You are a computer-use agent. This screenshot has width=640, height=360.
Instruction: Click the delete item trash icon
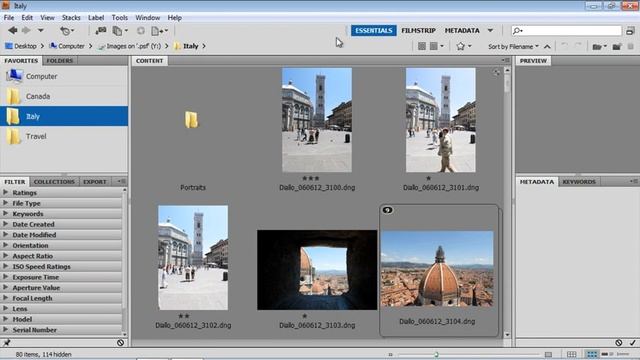click(631, 47)
